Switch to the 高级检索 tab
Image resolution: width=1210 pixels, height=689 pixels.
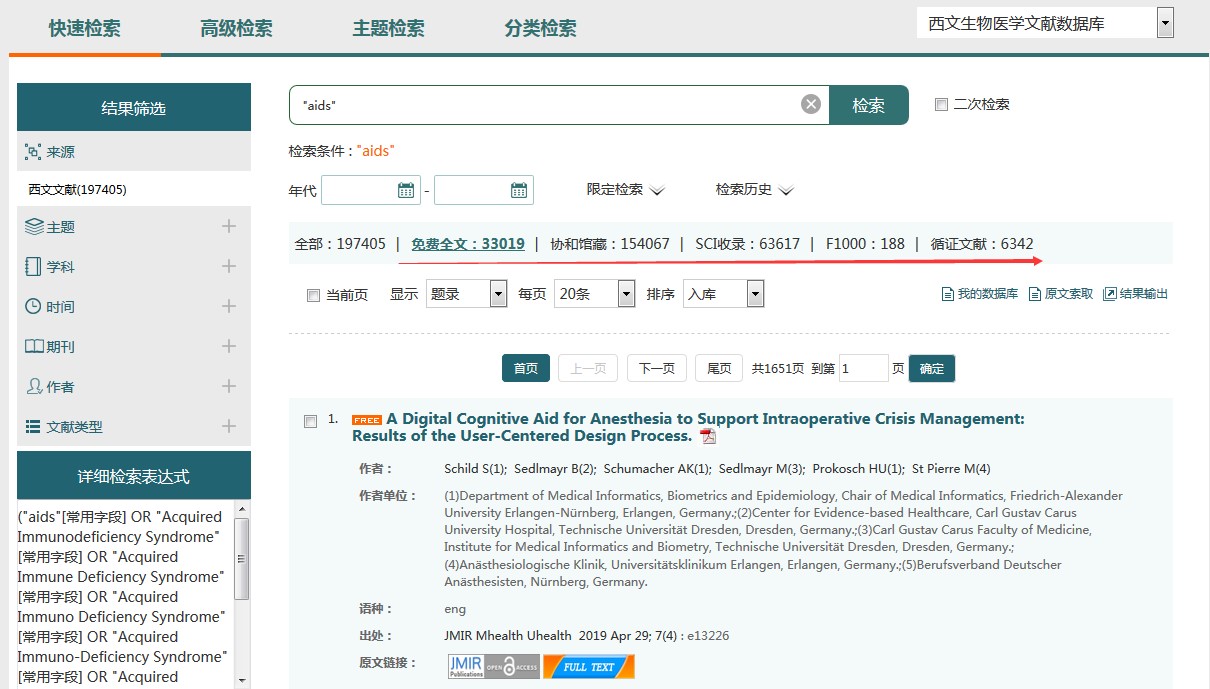236,28
